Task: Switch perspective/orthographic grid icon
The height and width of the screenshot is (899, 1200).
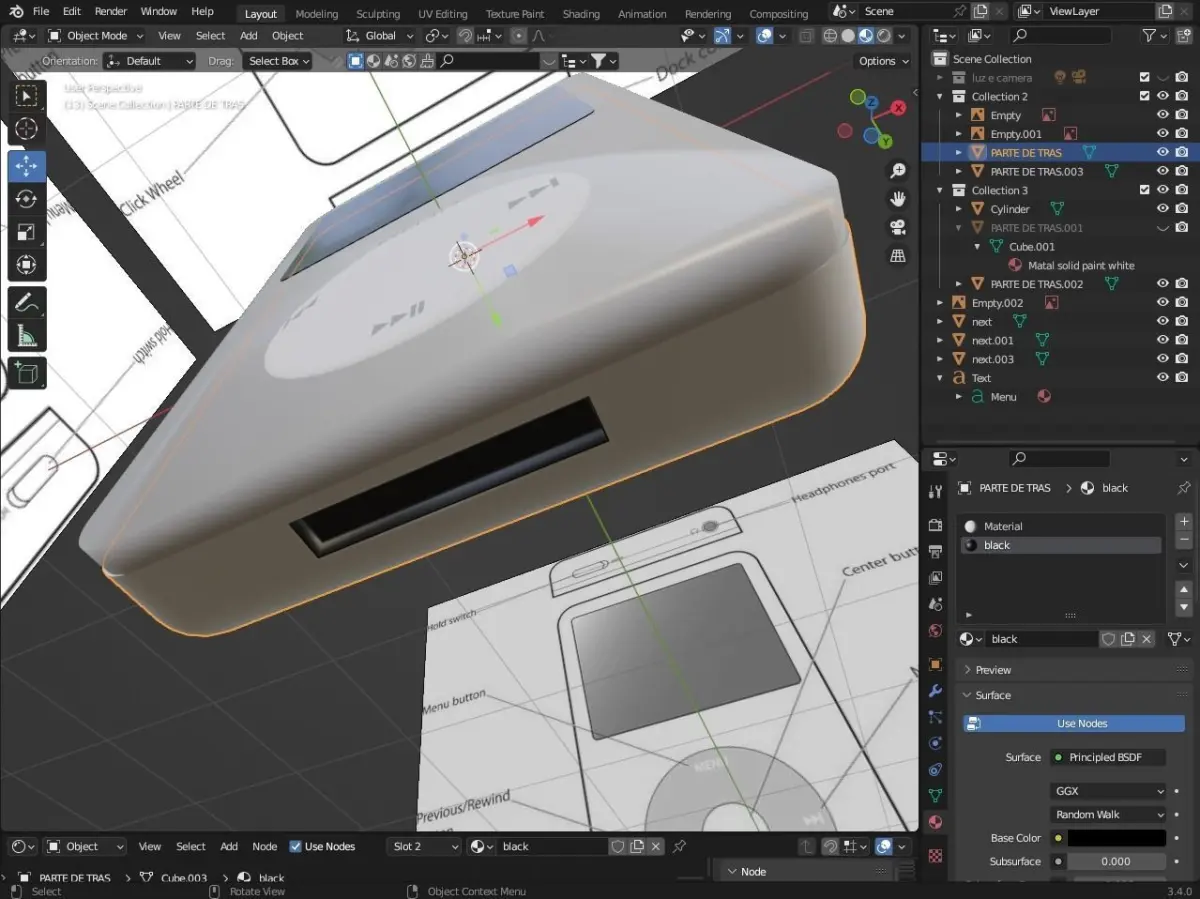Action: point(898,255)
